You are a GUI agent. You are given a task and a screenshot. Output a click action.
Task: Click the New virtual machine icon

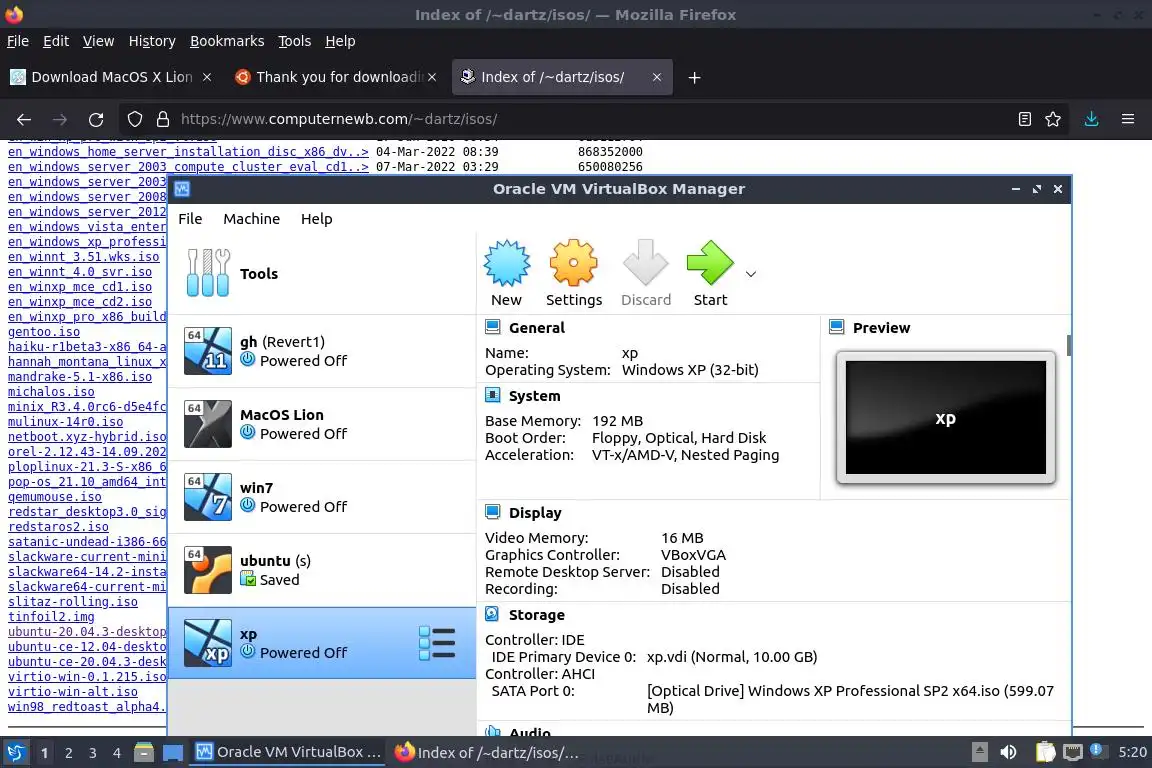(506, 273)
